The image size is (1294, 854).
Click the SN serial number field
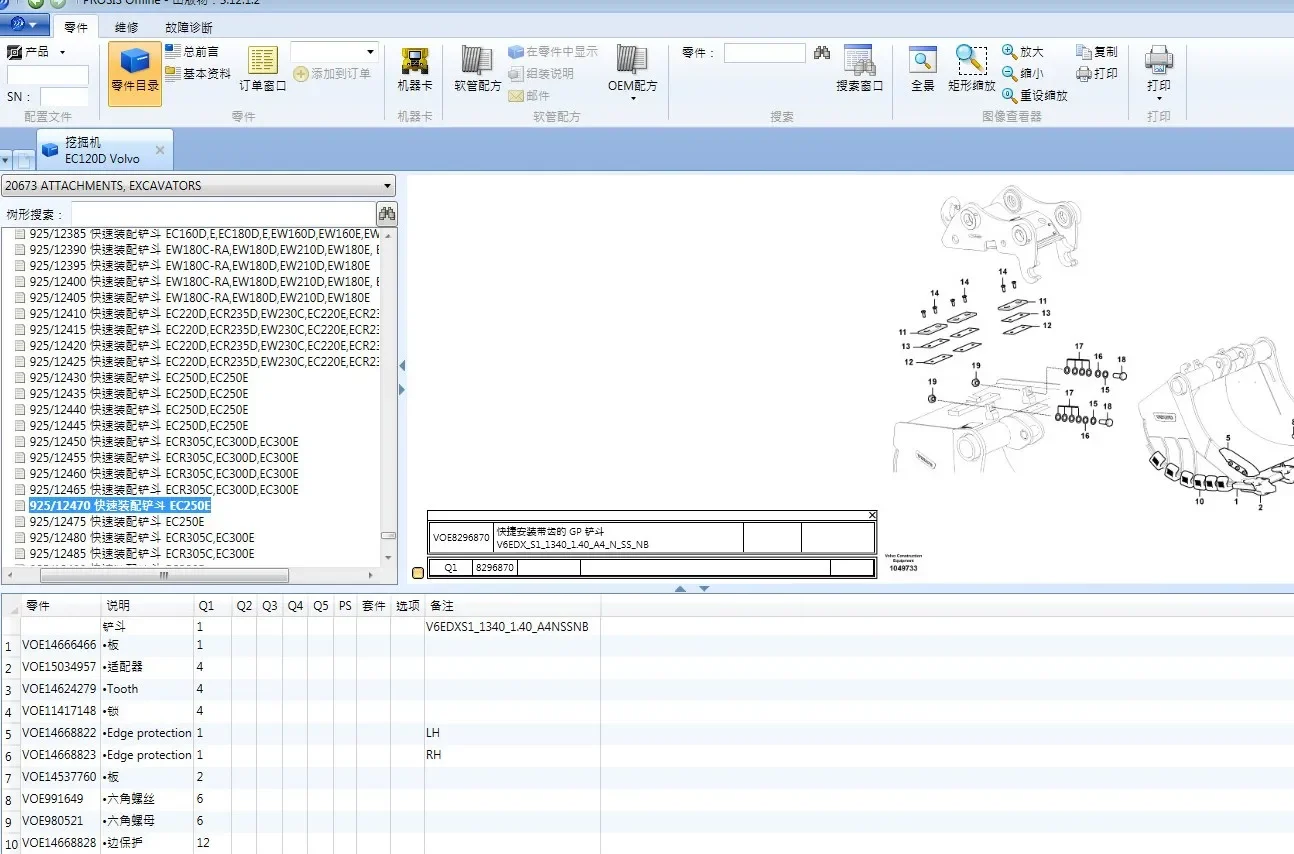click(x=64, y=97)
